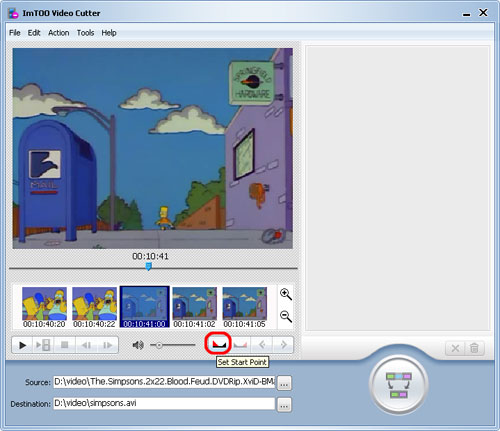Open the File menu

[15, 33]
